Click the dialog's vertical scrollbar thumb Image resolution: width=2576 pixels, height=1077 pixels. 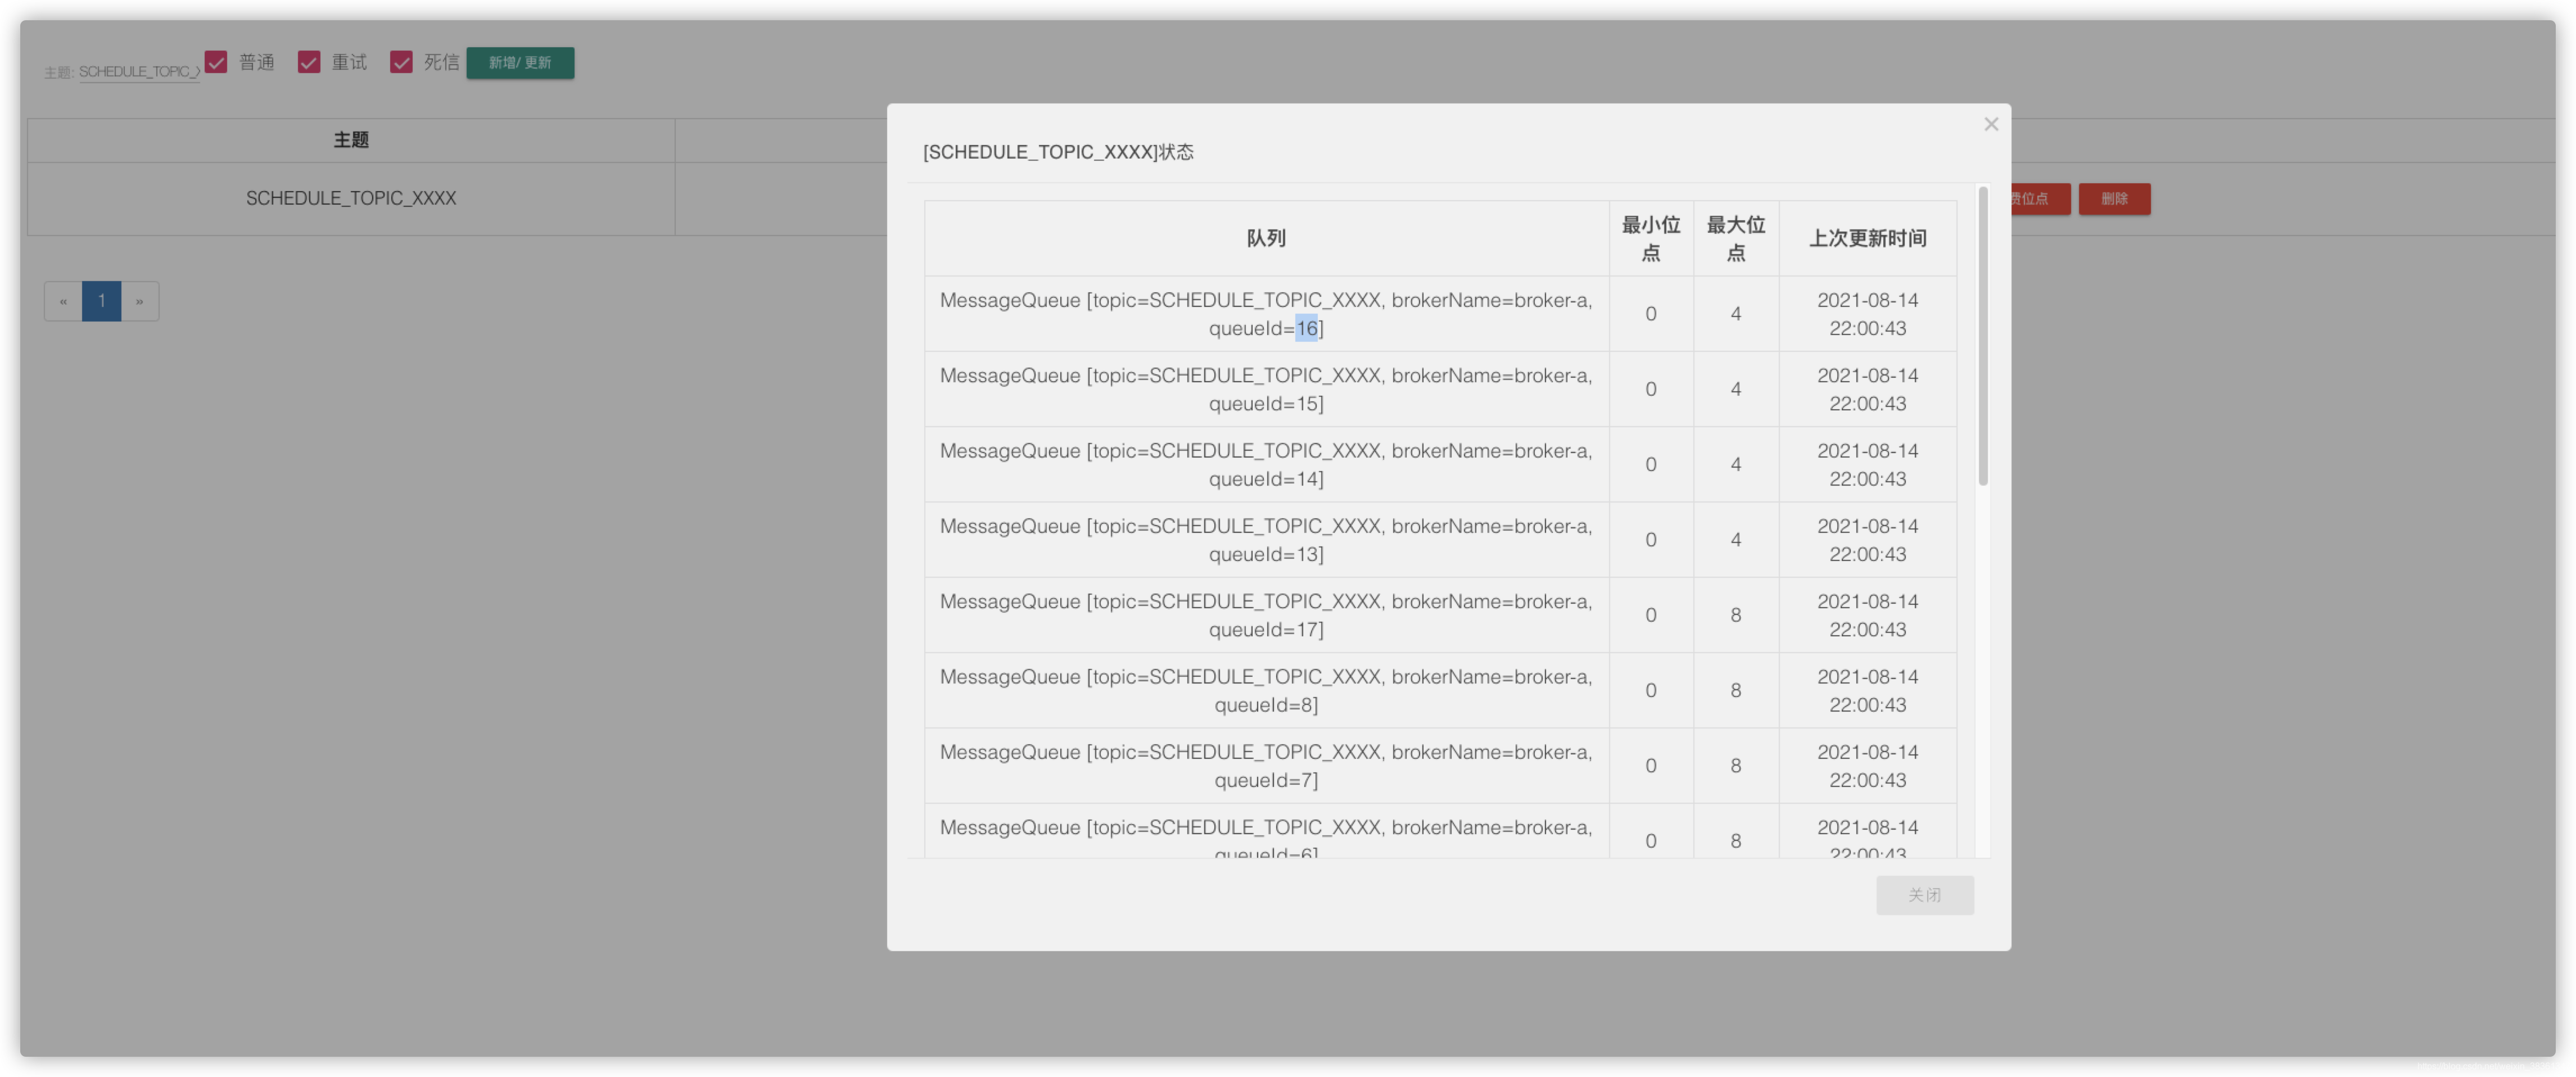pyautogui.click(x=1982, y=335)
